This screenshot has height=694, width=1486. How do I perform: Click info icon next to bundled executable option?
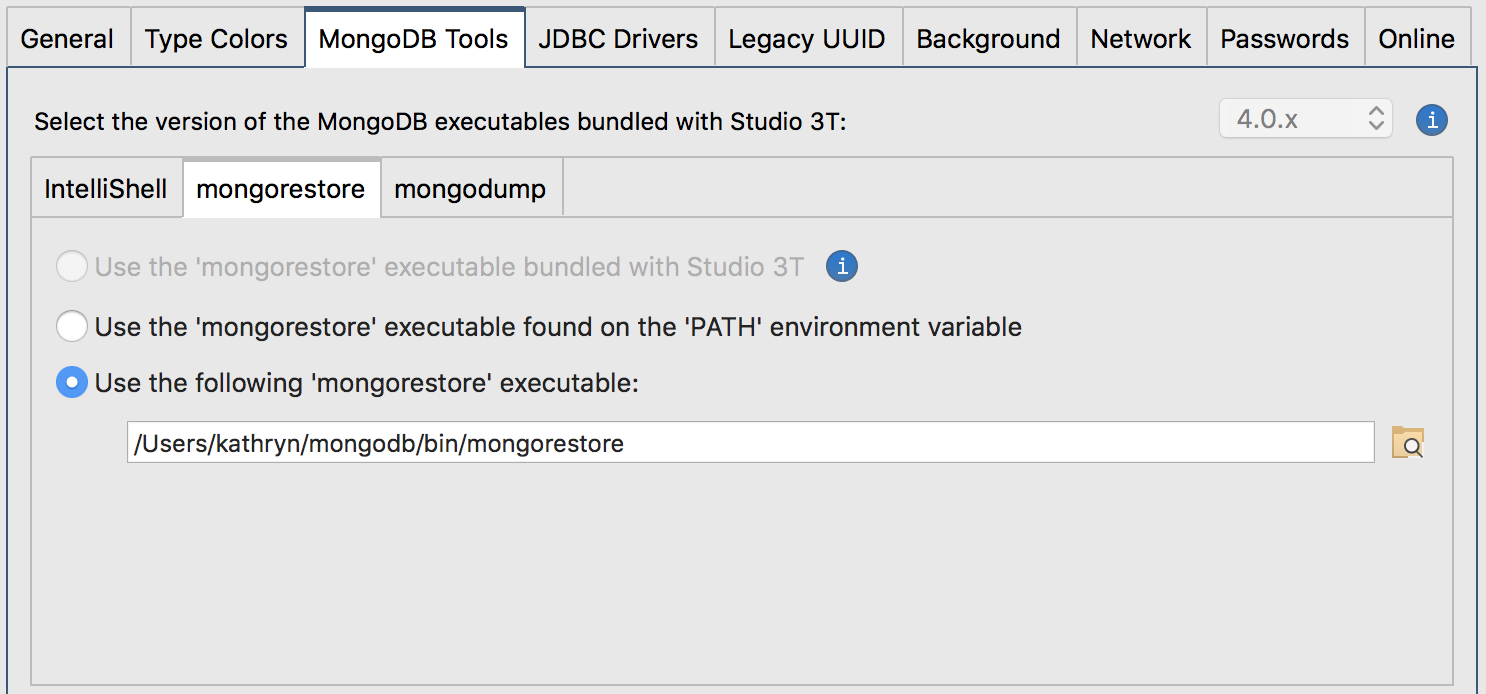pyautogui.click(x=841, y=267)
